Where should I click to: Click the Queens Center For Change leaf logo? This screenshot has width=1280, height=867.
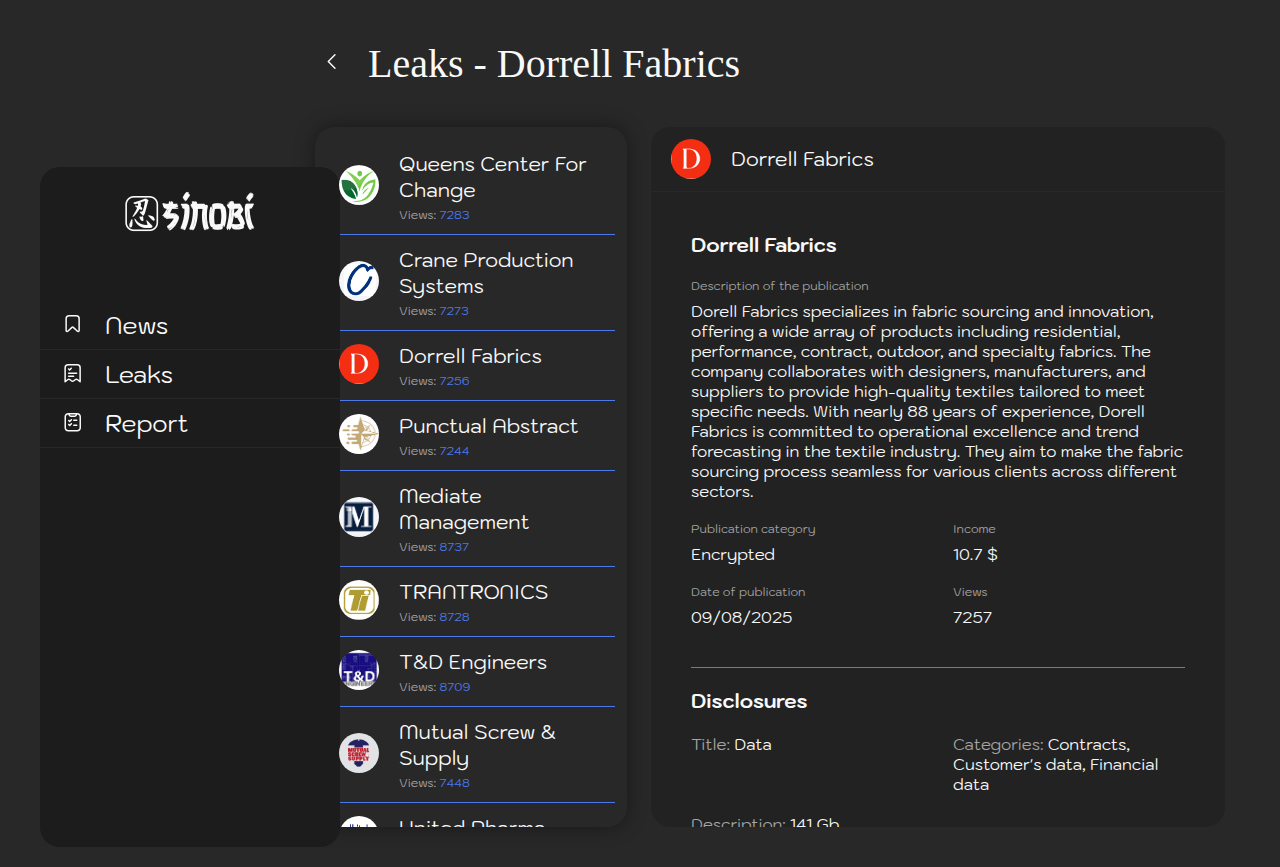[x=359, y=185]
